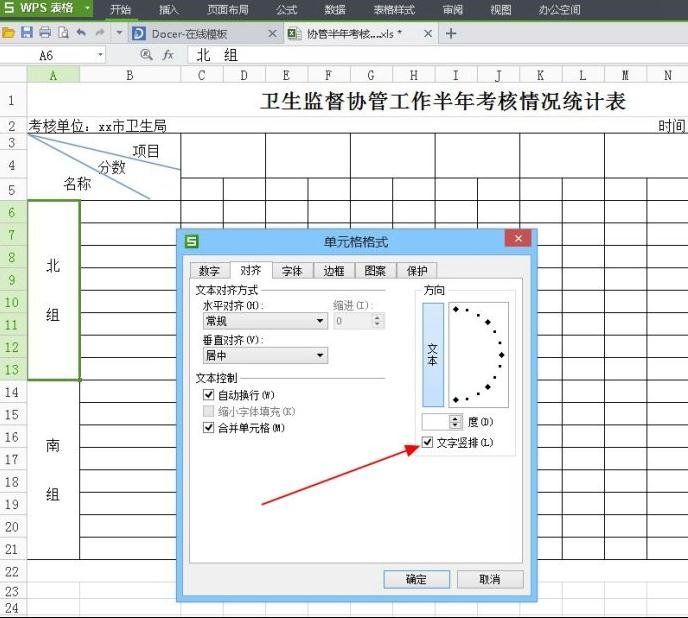The image size is (688, 618).
Task: Click the orientation dial with dots
Action: pos(478,355)
